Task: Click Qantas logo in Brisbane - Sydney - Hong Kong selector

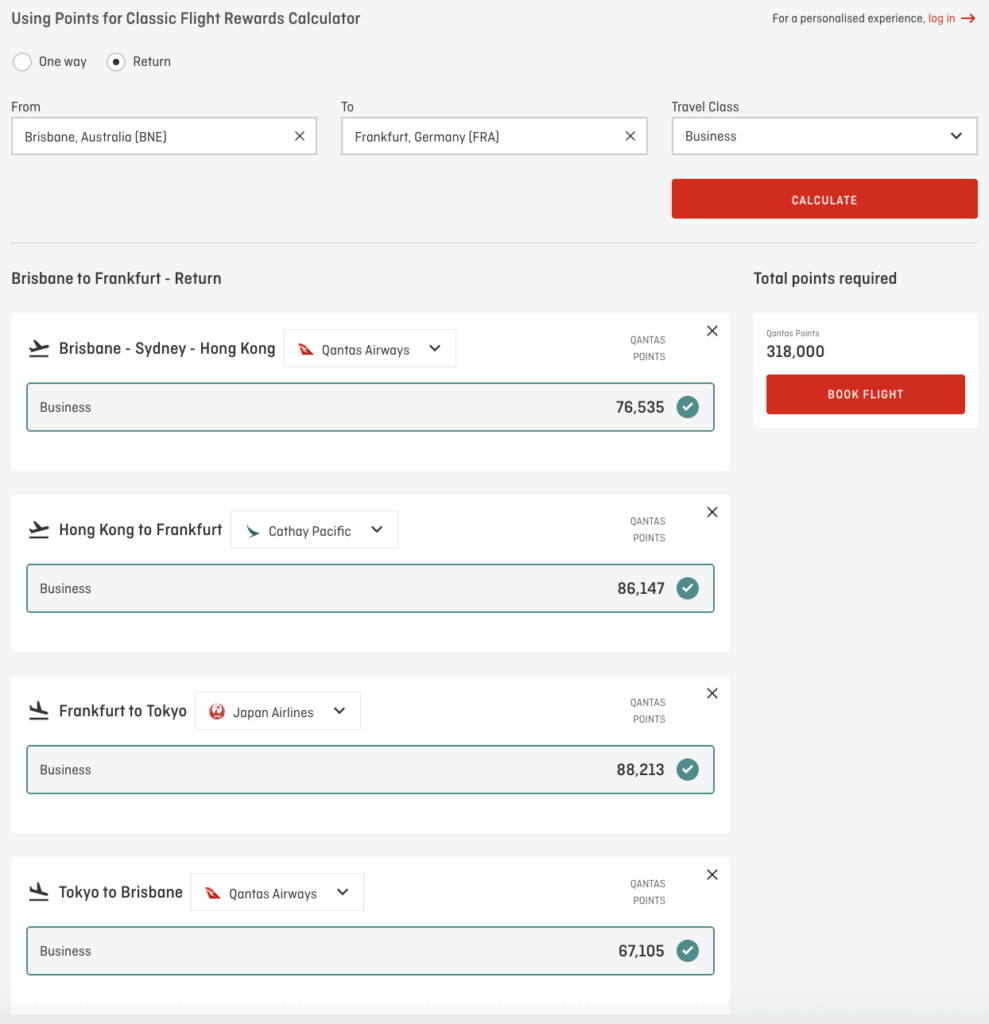Action: point(306,349)
